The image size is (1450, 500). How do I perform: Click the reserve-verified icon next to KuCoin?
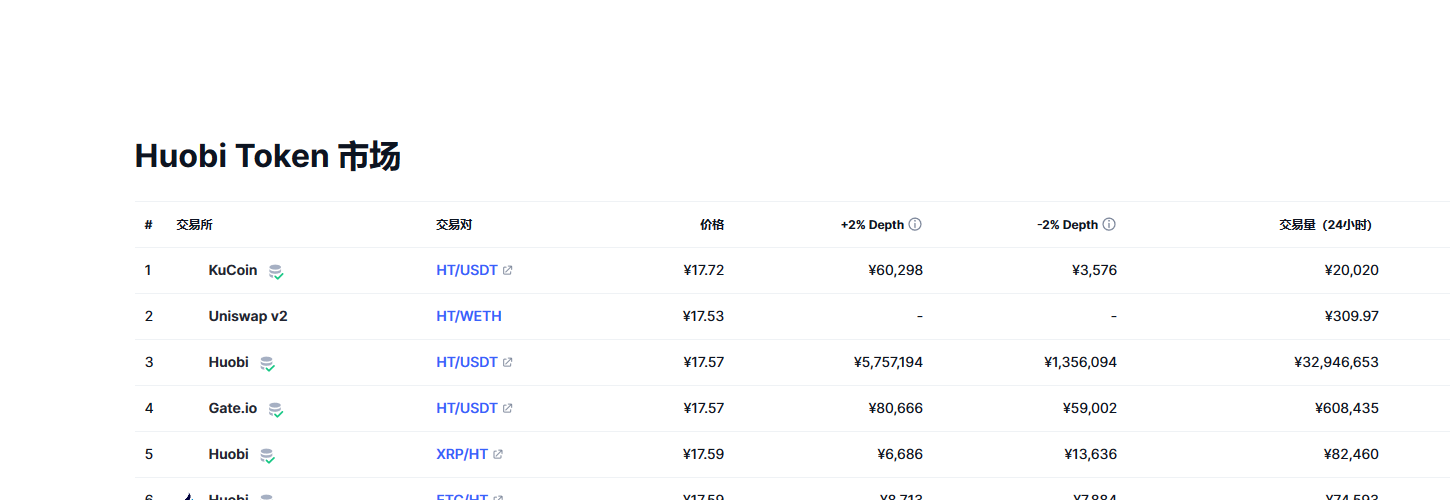(x=275, y=271)
